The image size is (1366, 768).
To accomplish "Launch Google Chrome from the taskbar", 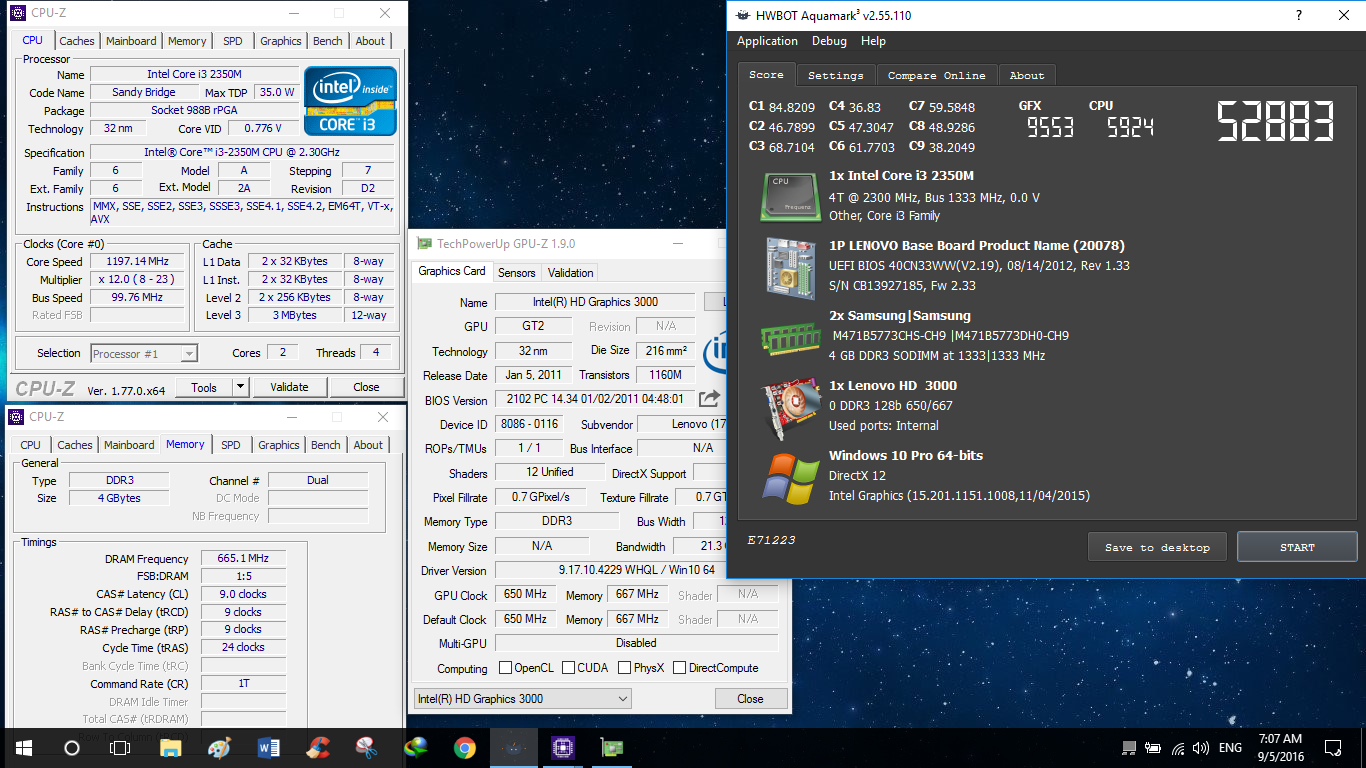I will [465, 747].
